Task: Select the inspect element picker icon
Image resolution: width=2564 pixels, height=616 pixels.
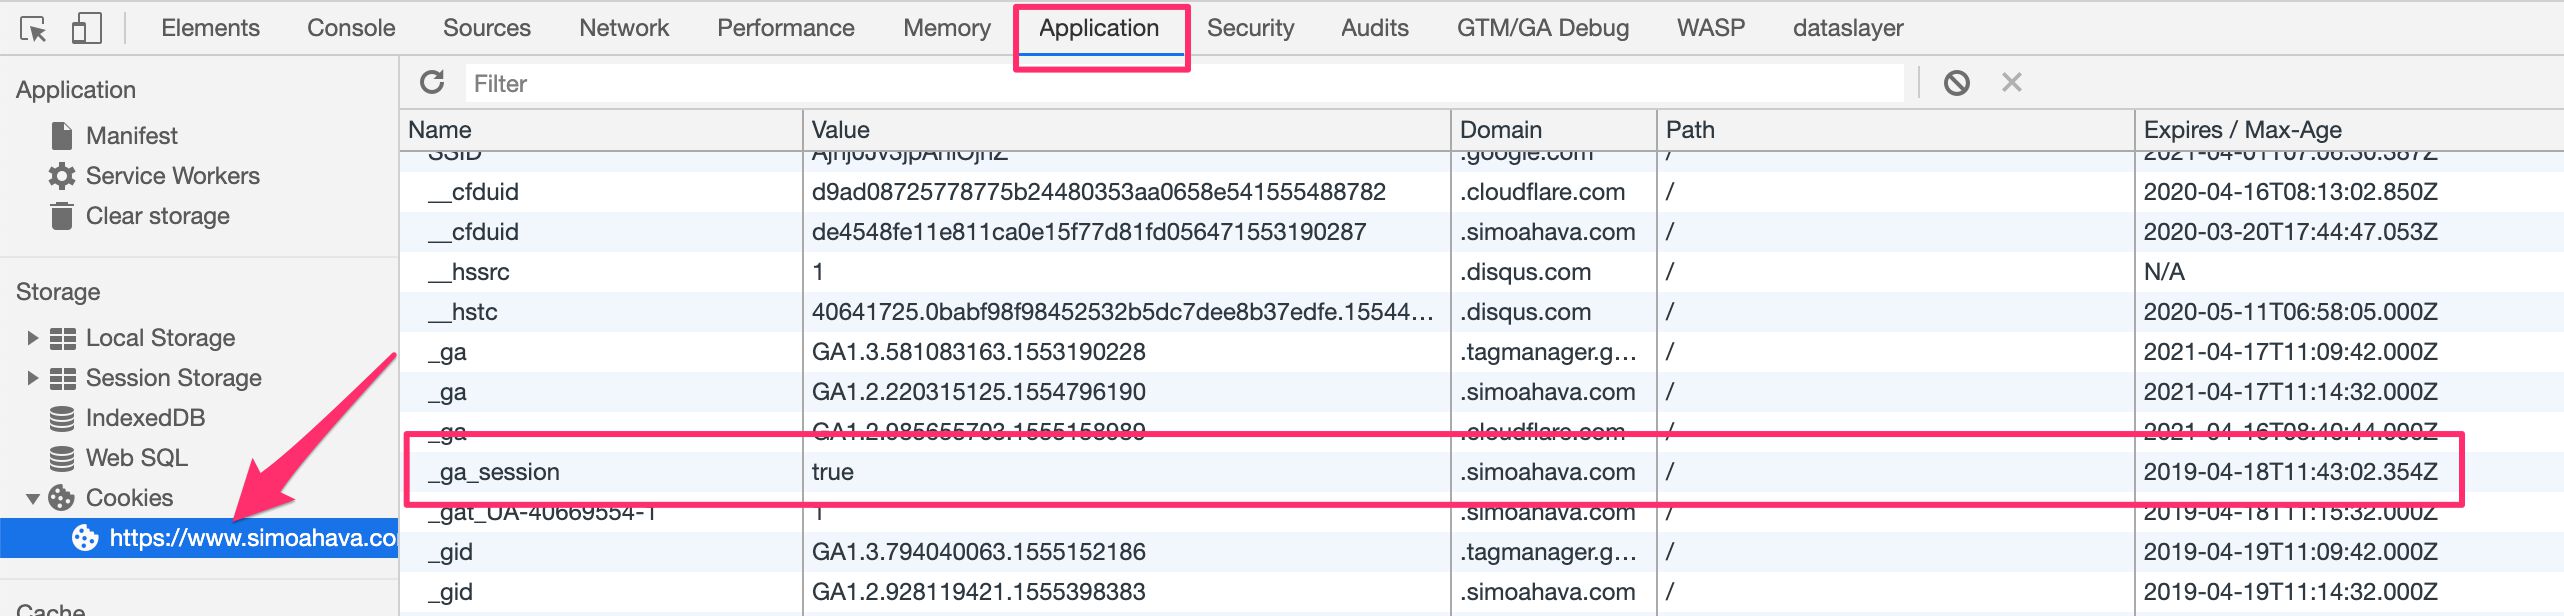Action: point(33,29)
